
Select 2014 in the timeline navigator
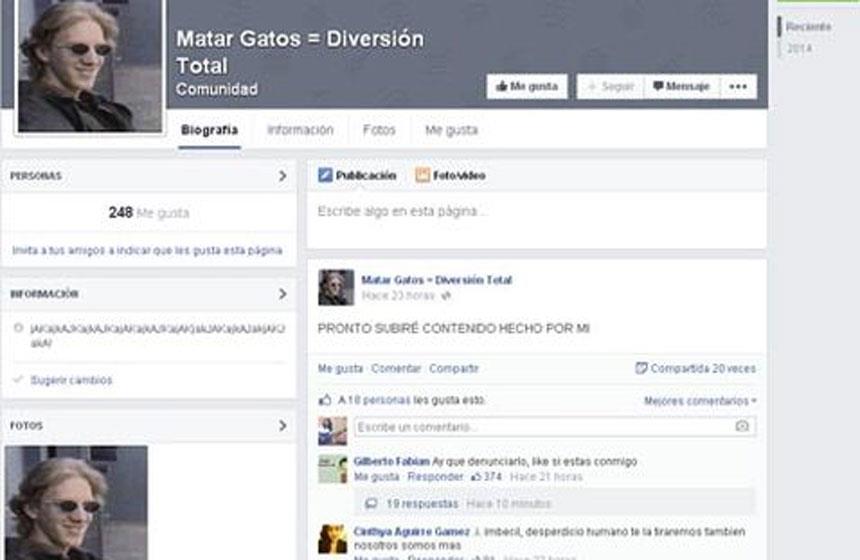click(799, 48)
